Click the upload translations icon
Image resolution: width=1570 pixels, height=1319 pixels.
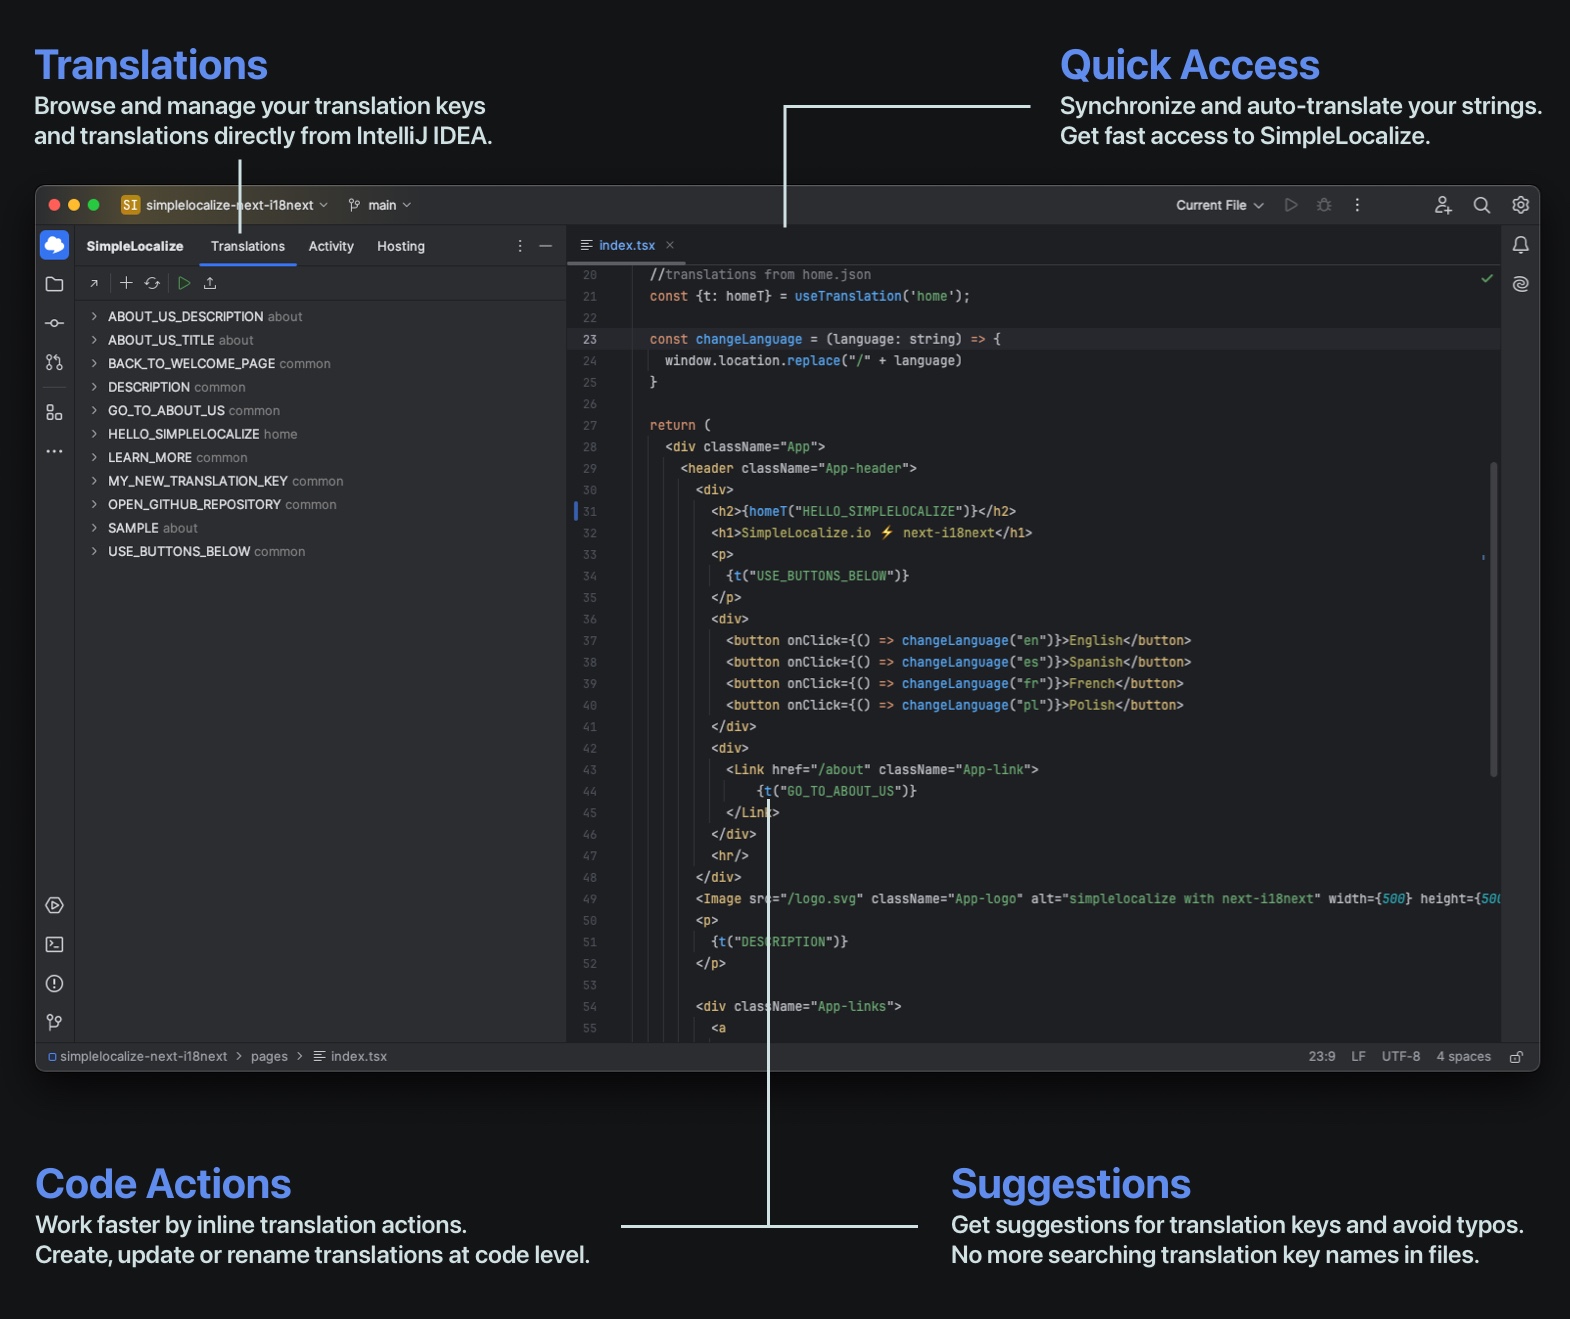(210, 283)
